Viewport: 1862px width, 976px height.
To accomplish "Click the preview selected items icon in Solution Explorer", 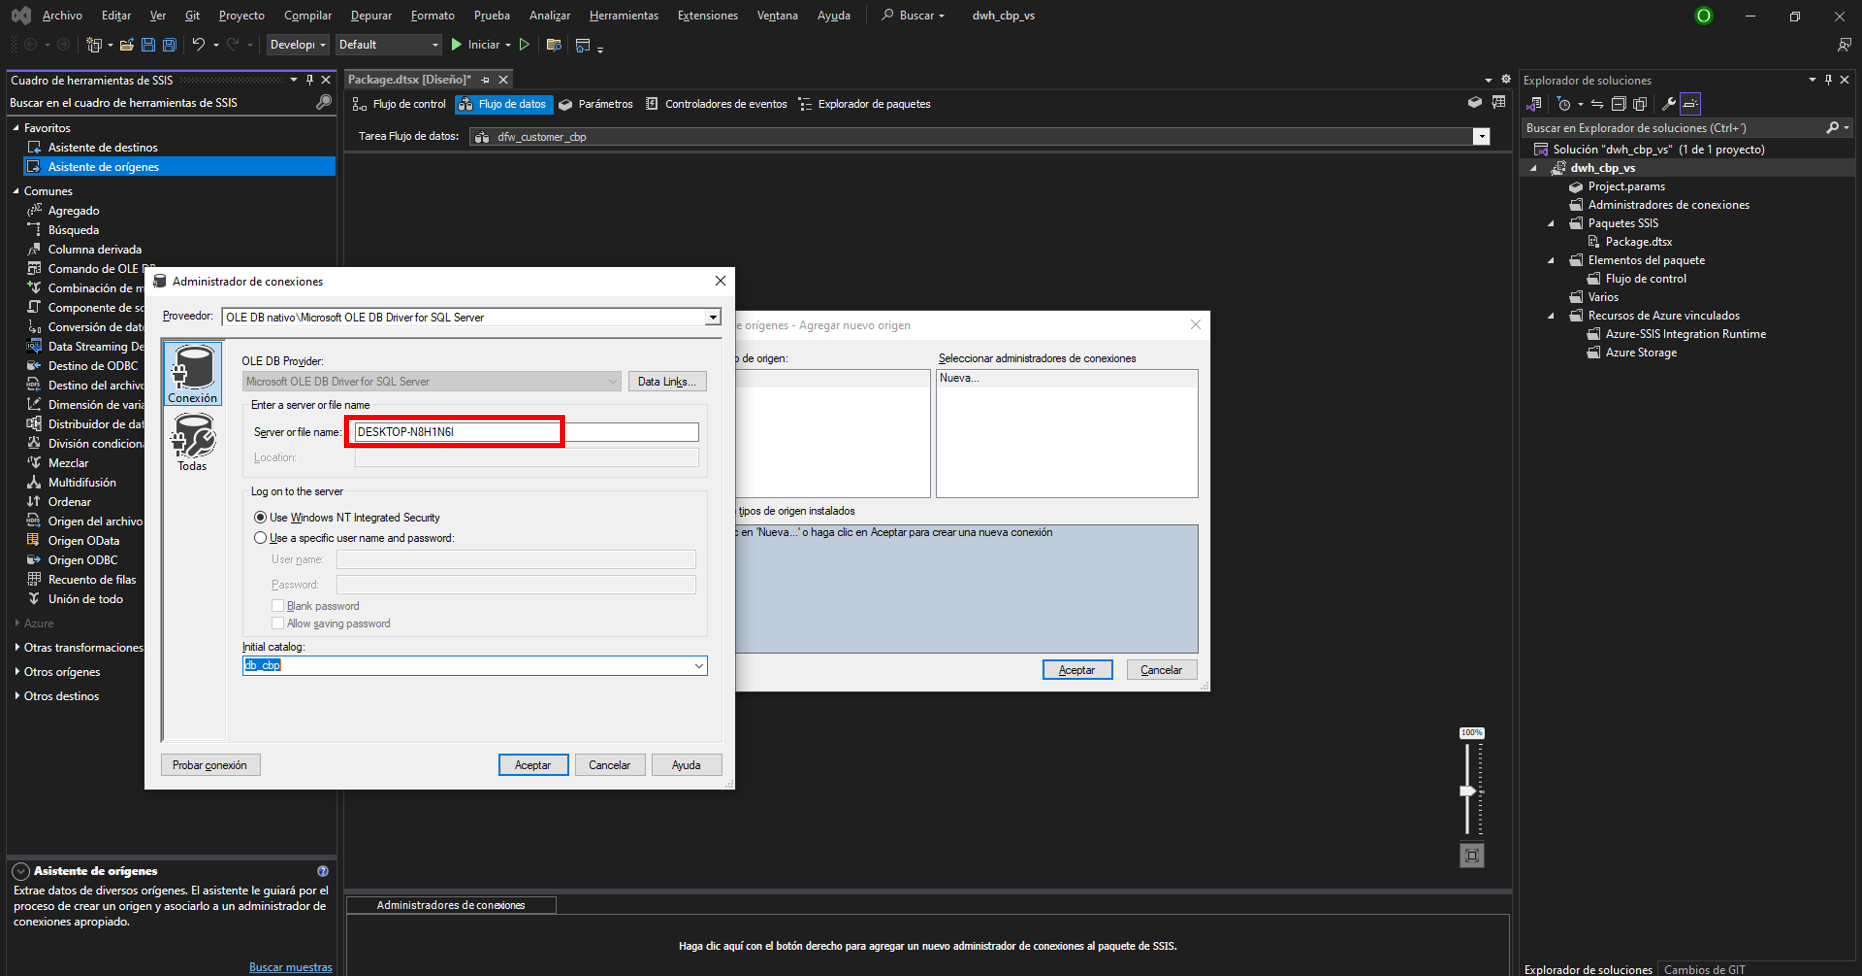I will pos(1690,104).
